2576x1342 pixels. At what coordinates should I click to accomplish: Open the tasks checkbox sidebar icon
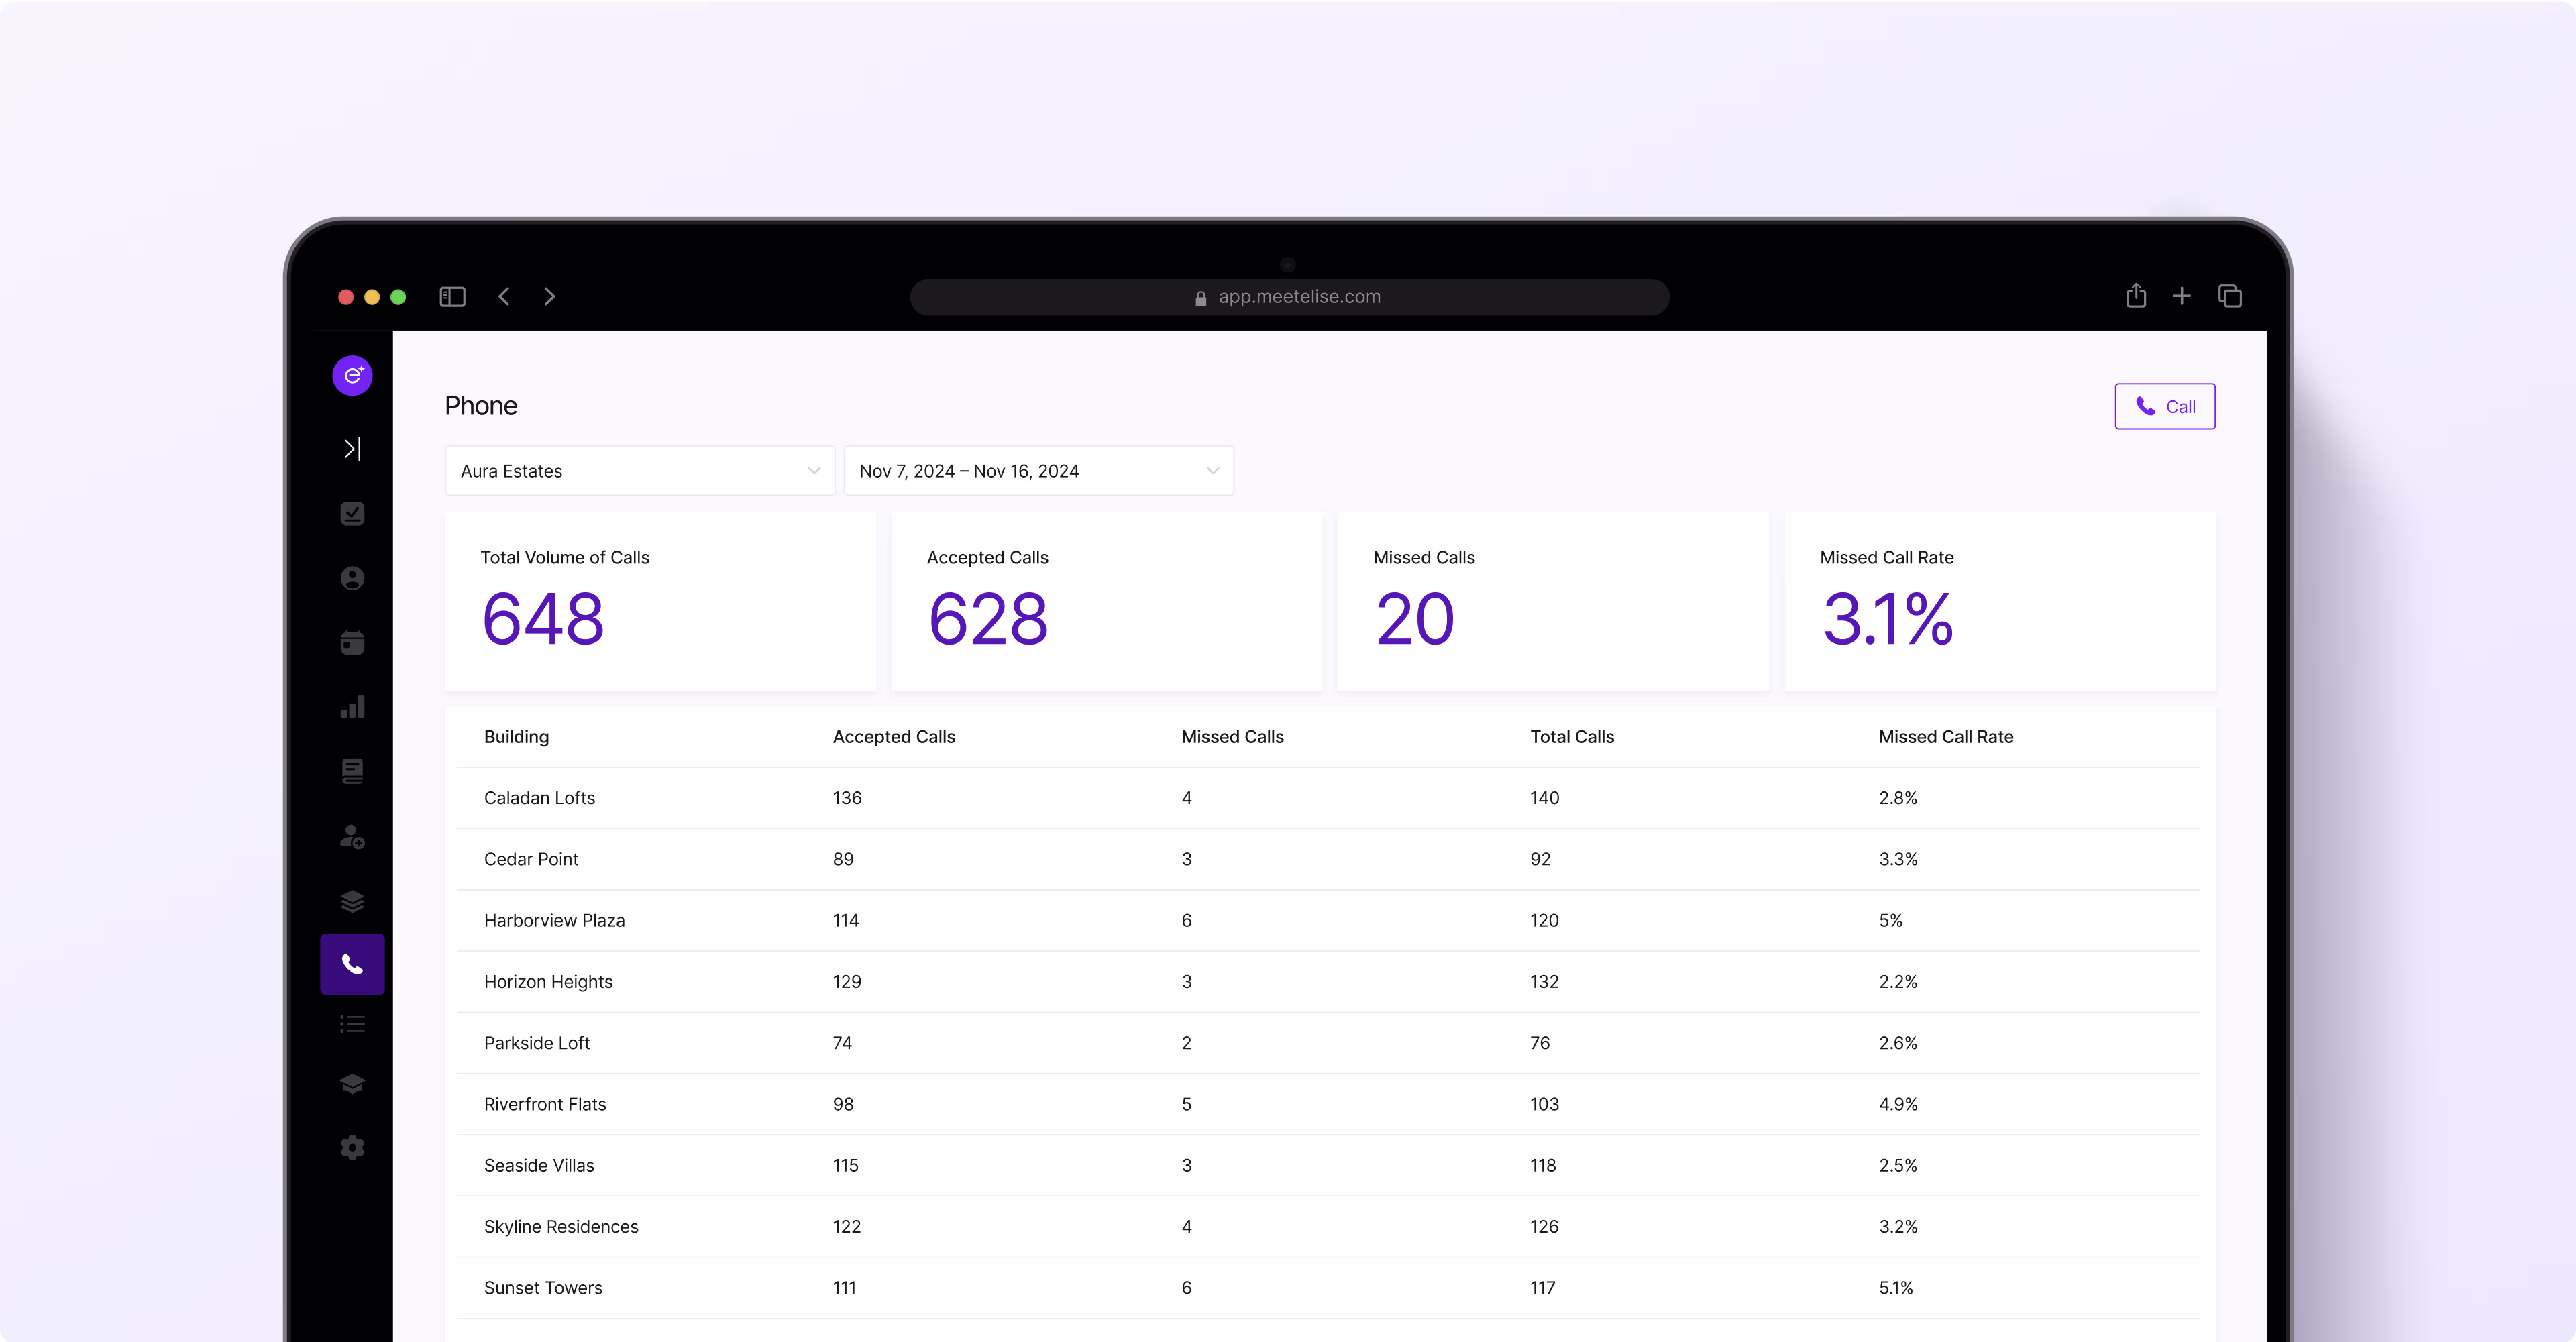click(352, 514)
